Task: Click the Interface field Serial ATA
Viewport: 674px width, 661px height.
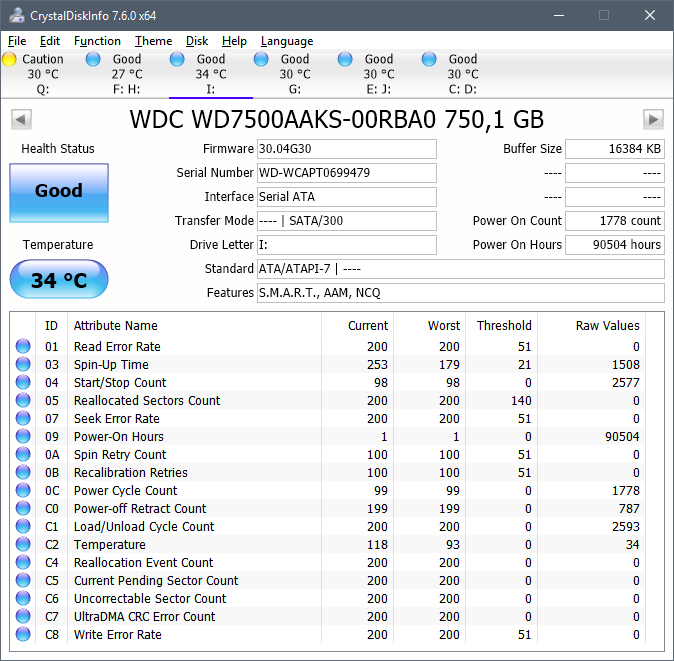Action: point(346,197)
